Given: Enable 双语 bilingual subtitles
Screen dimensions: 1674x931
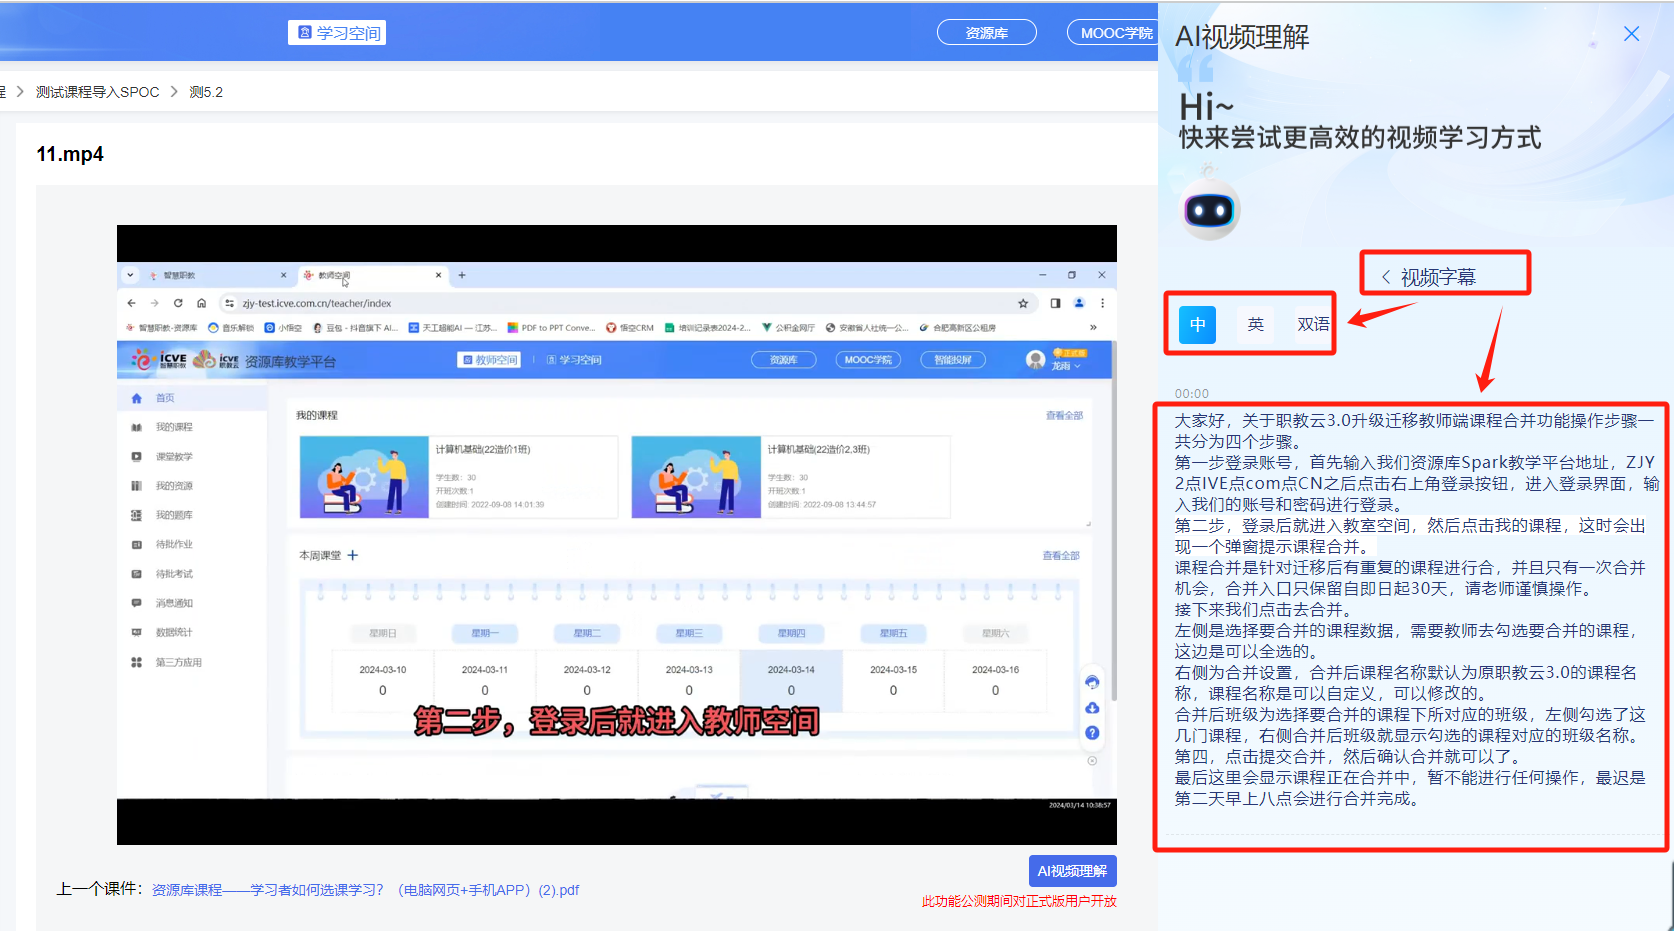Looking at the screenshot, I should [x=1312, y=323].
